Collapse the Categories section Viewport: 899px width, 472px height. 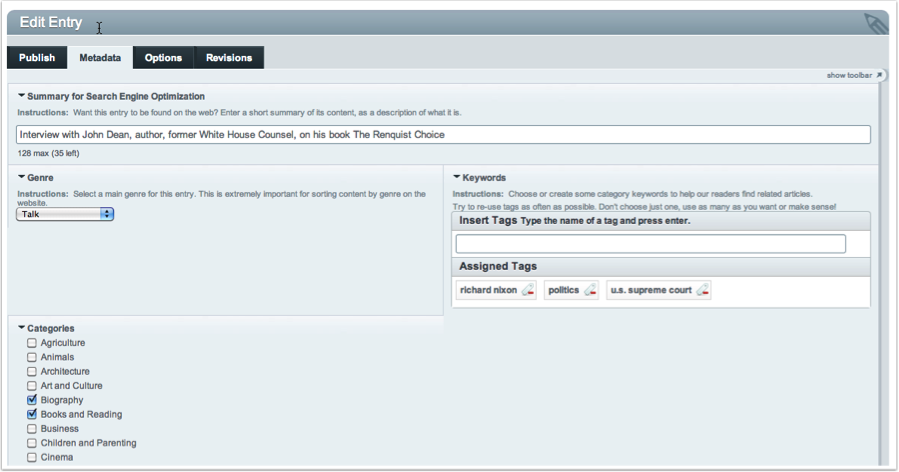[x=21, y=327]
